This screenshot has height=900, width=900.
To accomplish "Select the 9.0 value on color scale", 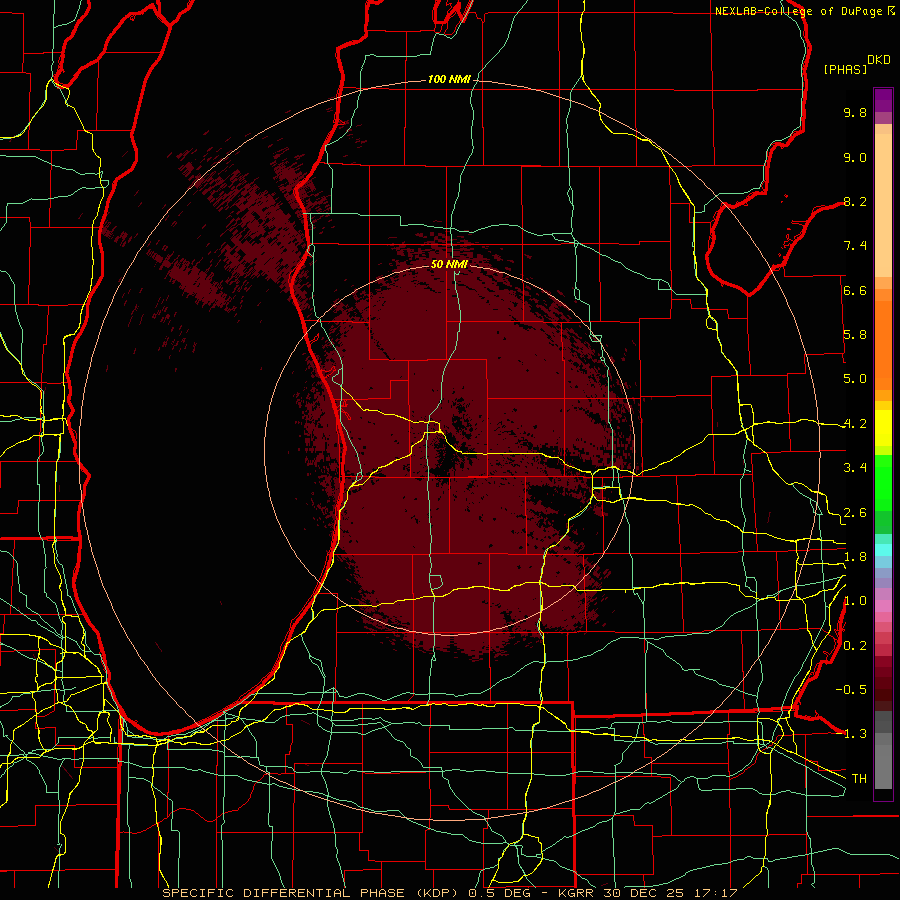I will tap(855, 157).
